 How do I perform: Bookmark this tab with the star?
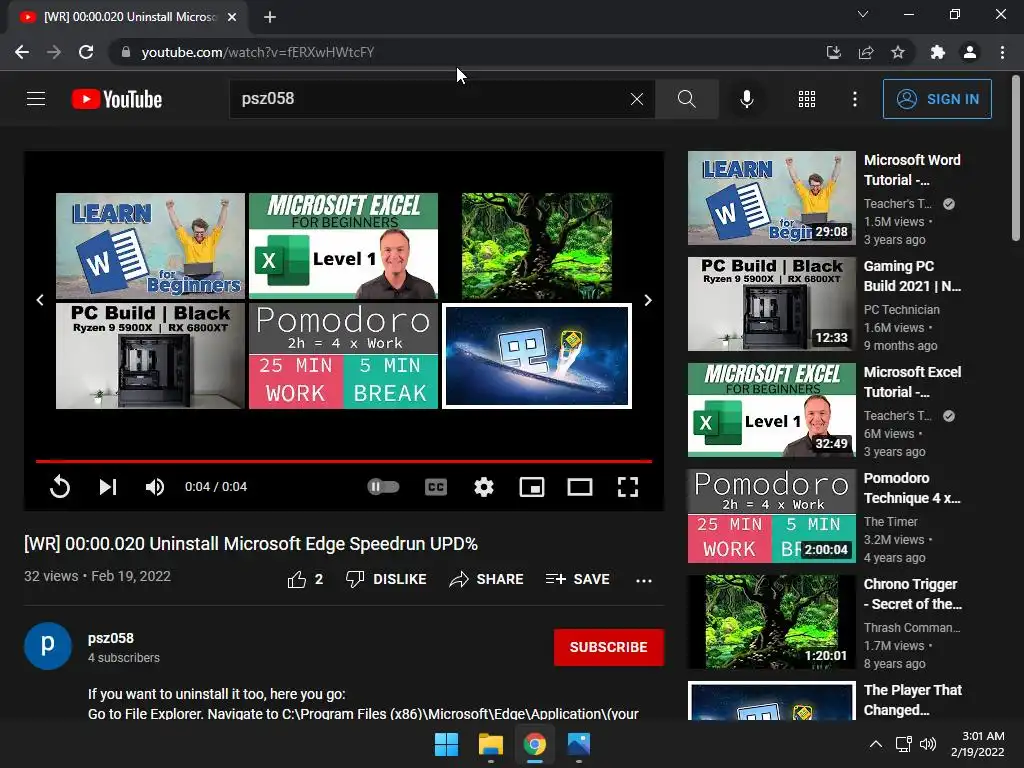pyautogui.click(x=898, y=52)
